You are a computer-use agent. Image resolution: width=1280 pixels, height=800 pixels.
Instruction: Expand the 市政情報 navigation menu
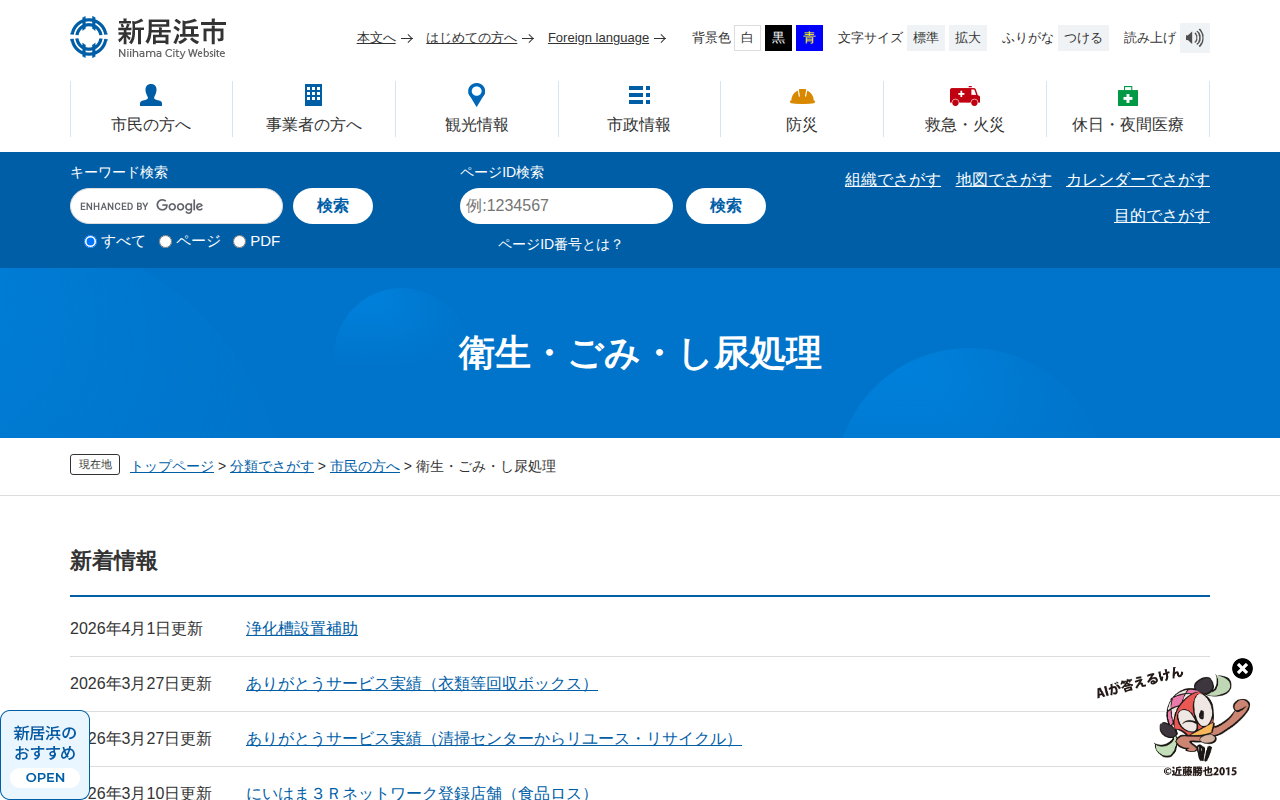639,108
